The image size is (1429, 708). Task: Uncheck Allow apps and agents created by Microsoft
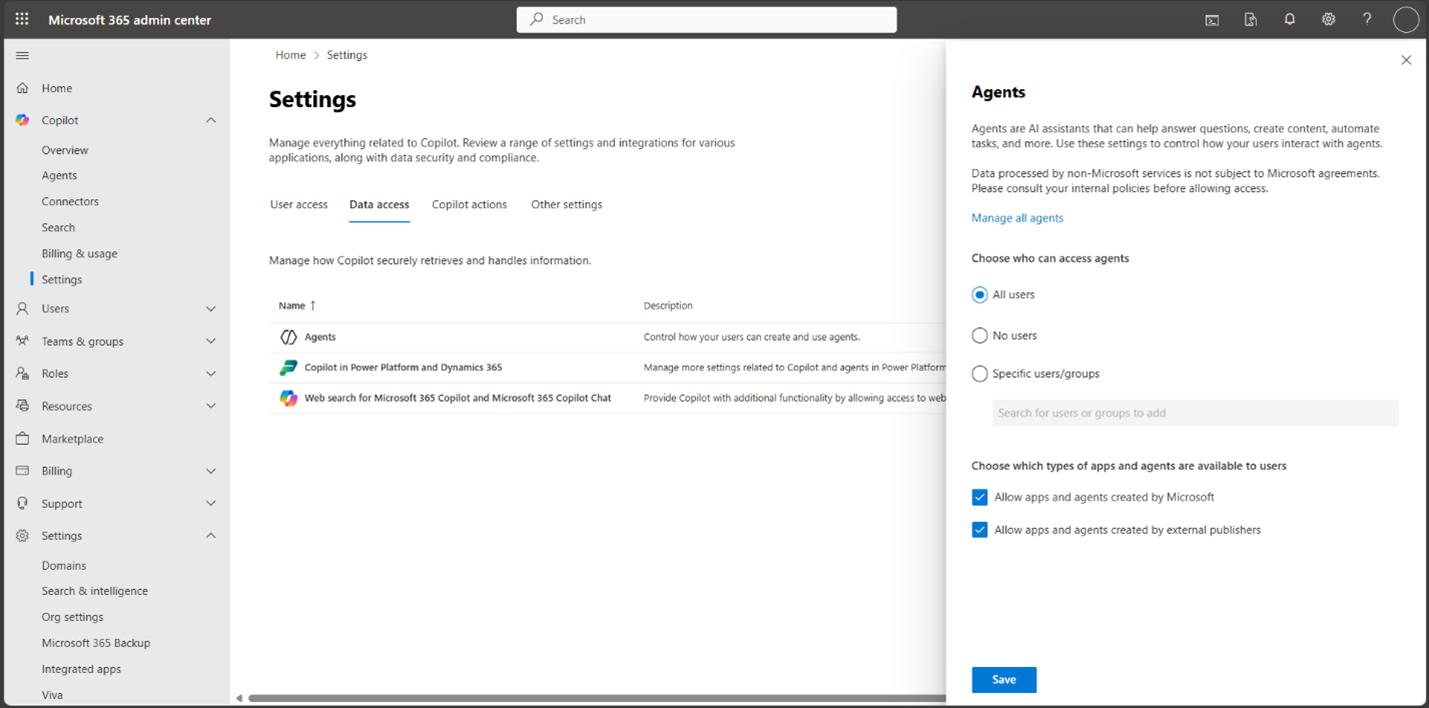(x=979, y=497)
